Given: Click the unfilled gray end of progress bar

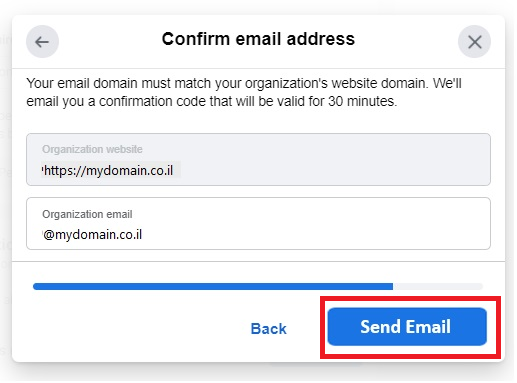Looking at the screenshot, I should pos(438,286).
